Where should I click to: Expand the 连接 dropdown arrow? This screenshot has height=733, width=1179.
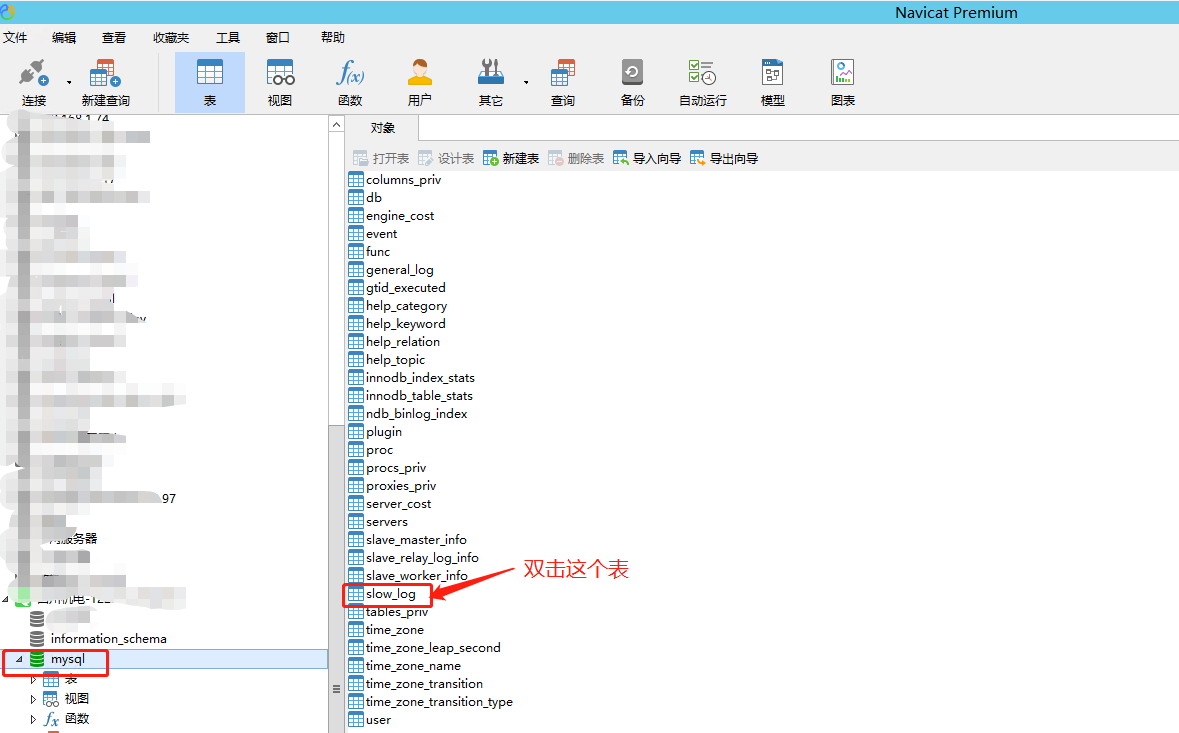pos(69,83)
